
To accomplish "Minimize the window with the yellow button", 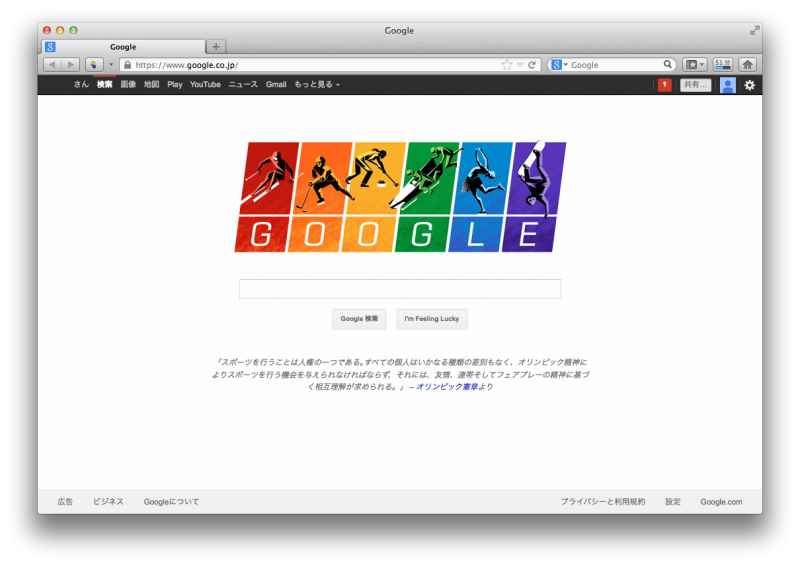I will pyautogui.click(x=60, y=30).
